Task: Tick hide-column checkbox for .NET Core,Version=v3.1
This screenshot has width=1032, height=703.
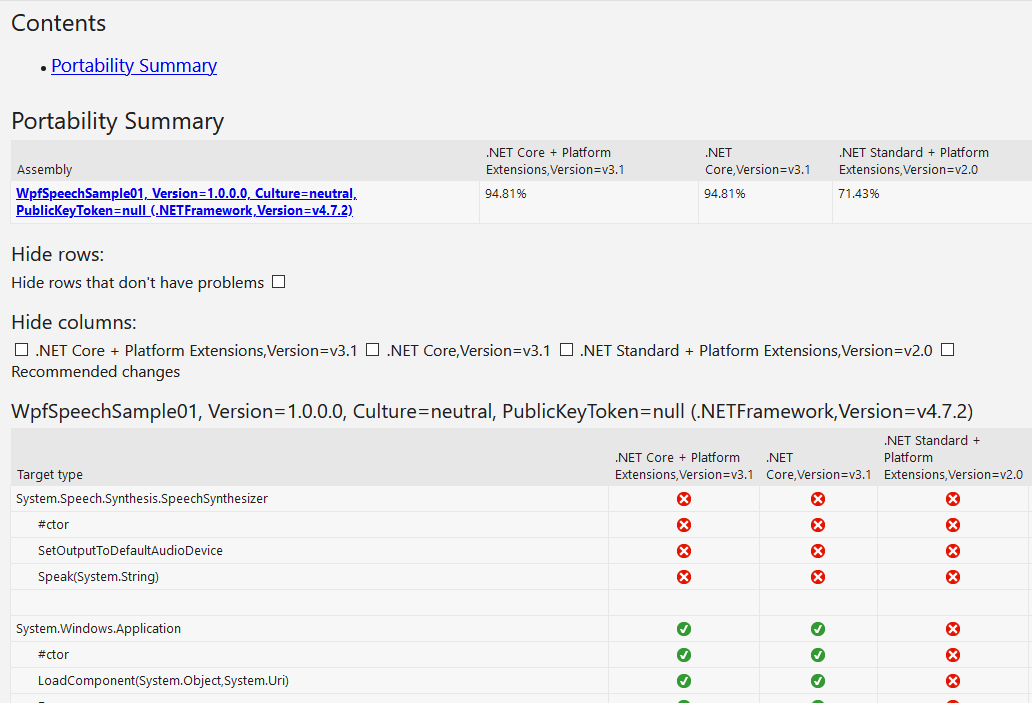Action: (x=372, y=350)
